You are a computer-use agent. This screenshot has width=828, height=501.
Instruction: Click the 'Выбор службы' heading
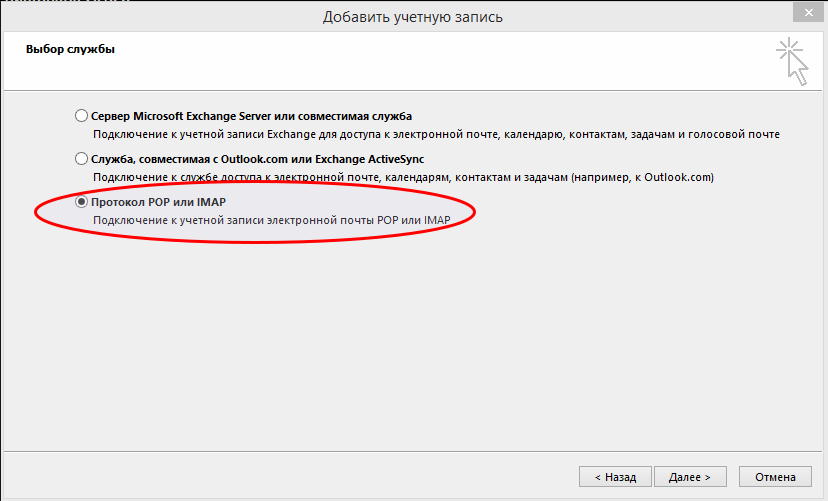point(63,49)
